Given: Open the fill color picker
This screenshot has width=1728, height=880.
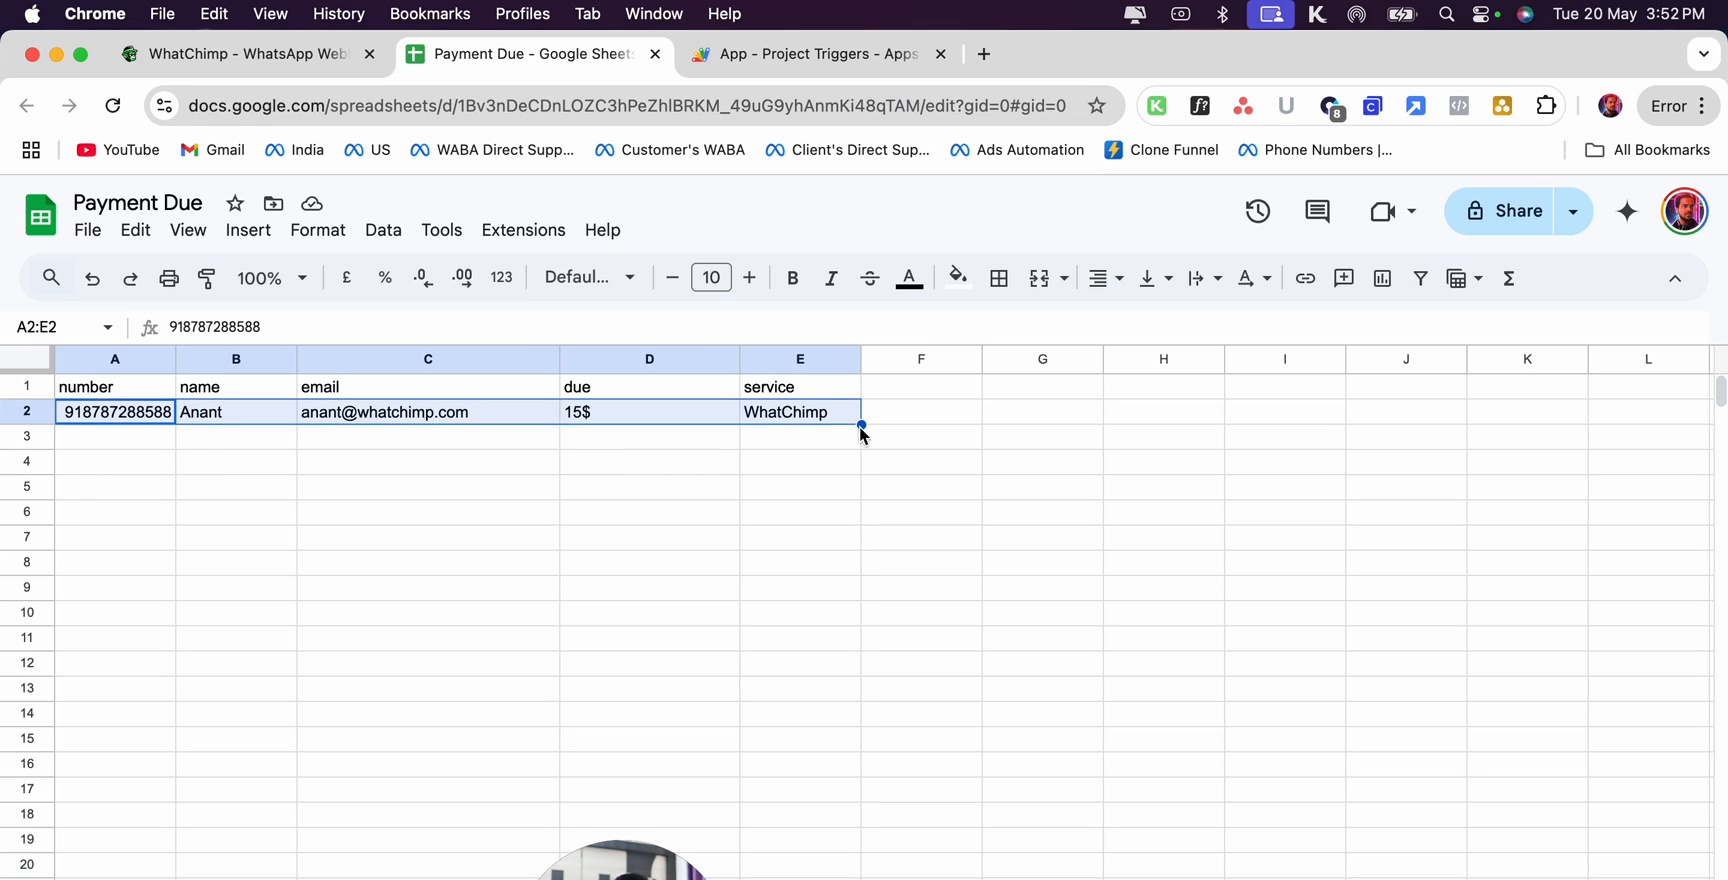Looking at the screenshot, I should [x=958, y=278].
